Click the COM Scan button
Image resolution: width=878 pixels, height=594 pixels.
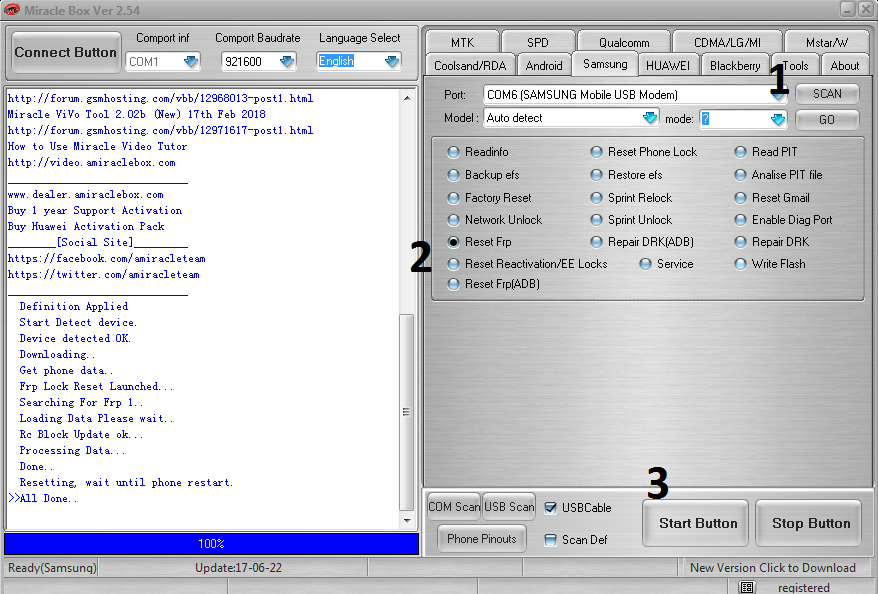[x=454, y=507]
